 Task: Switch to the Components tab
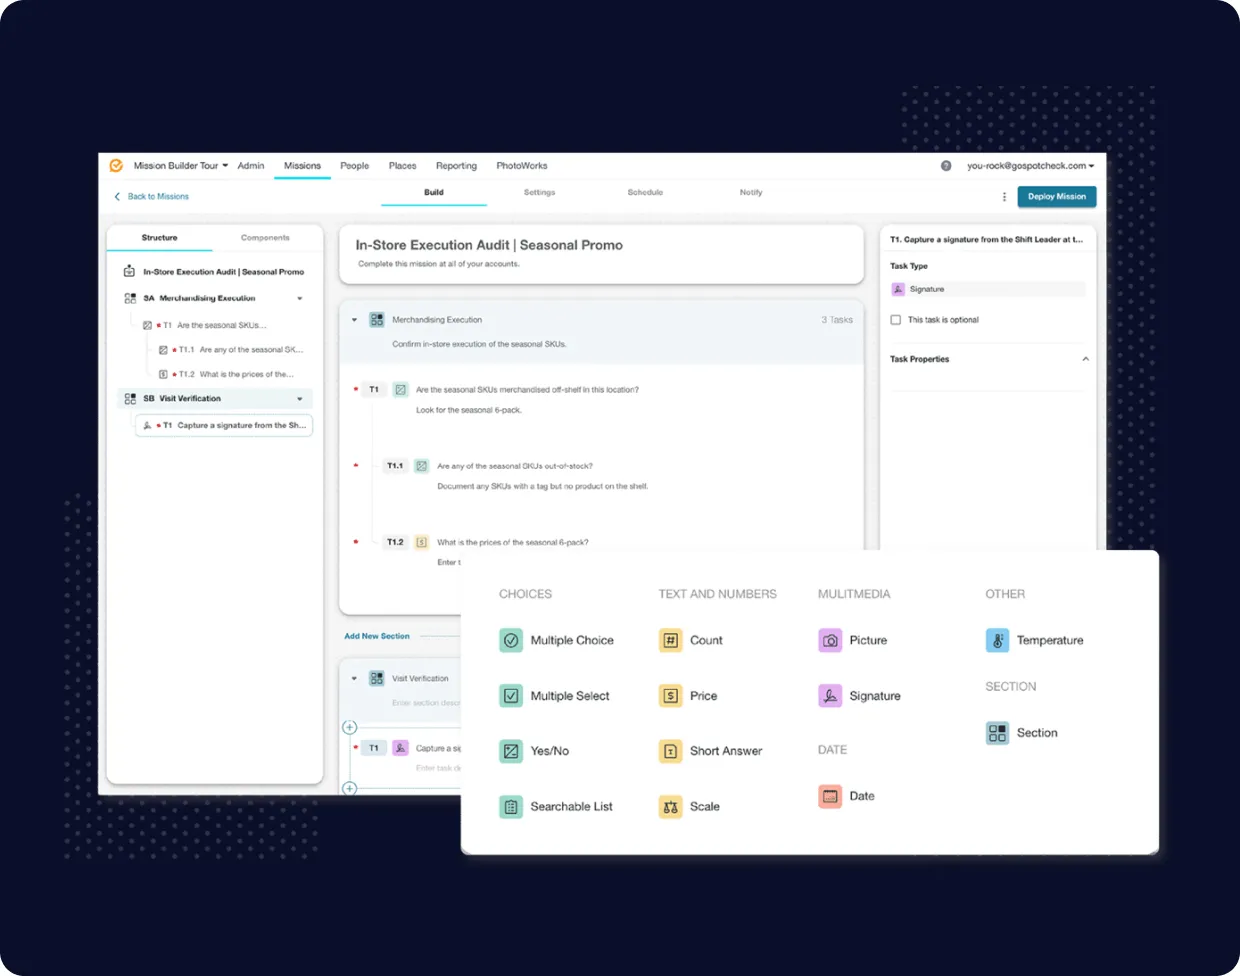(264, 237)
